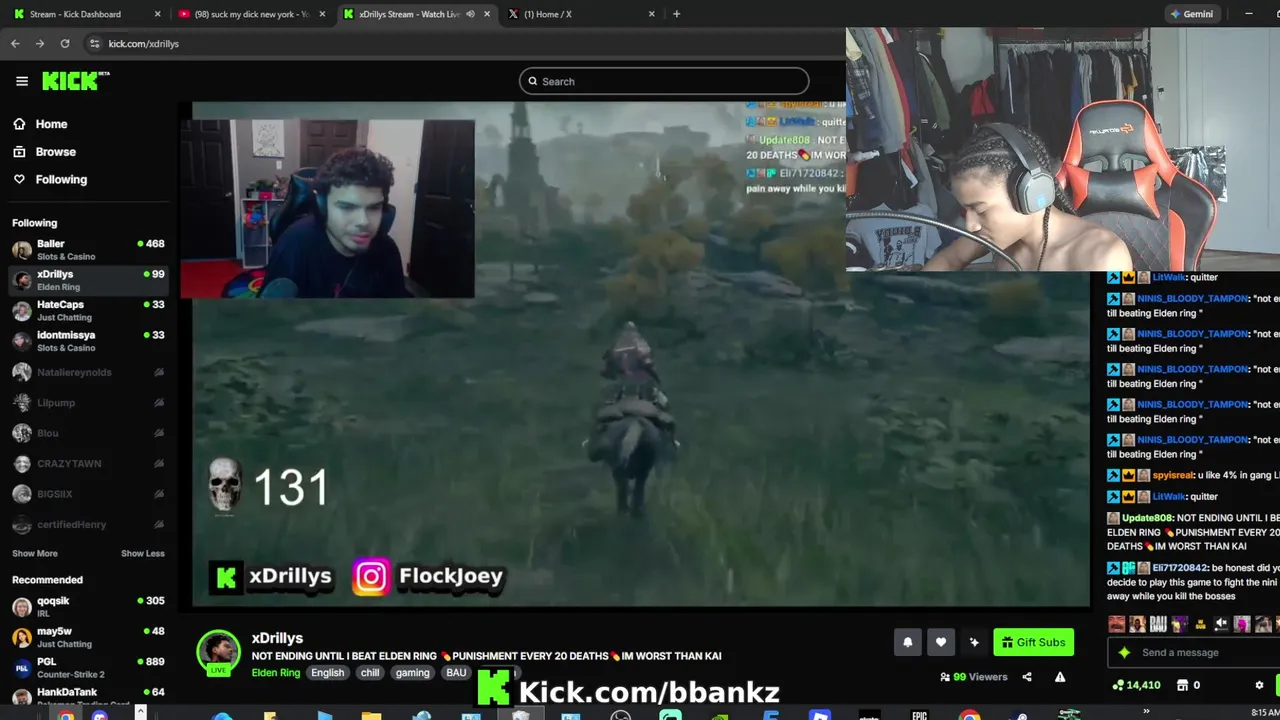Open recommended channel PGL
This screenshot has width=1280, height=720.
(88, 668)
